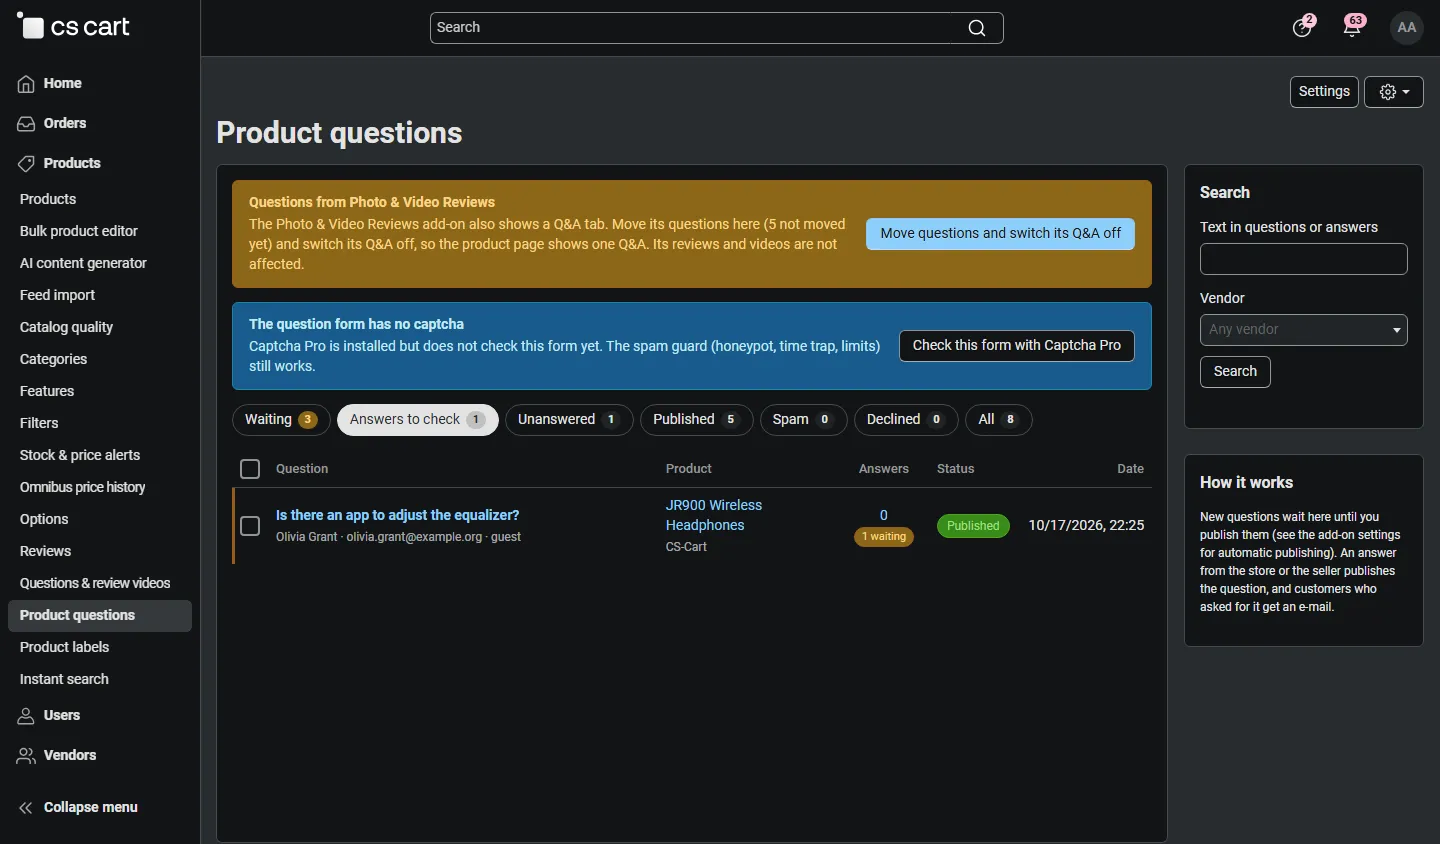Show the All questions tab
This screenshot has width=1440, height=844.
click(998, 420)
